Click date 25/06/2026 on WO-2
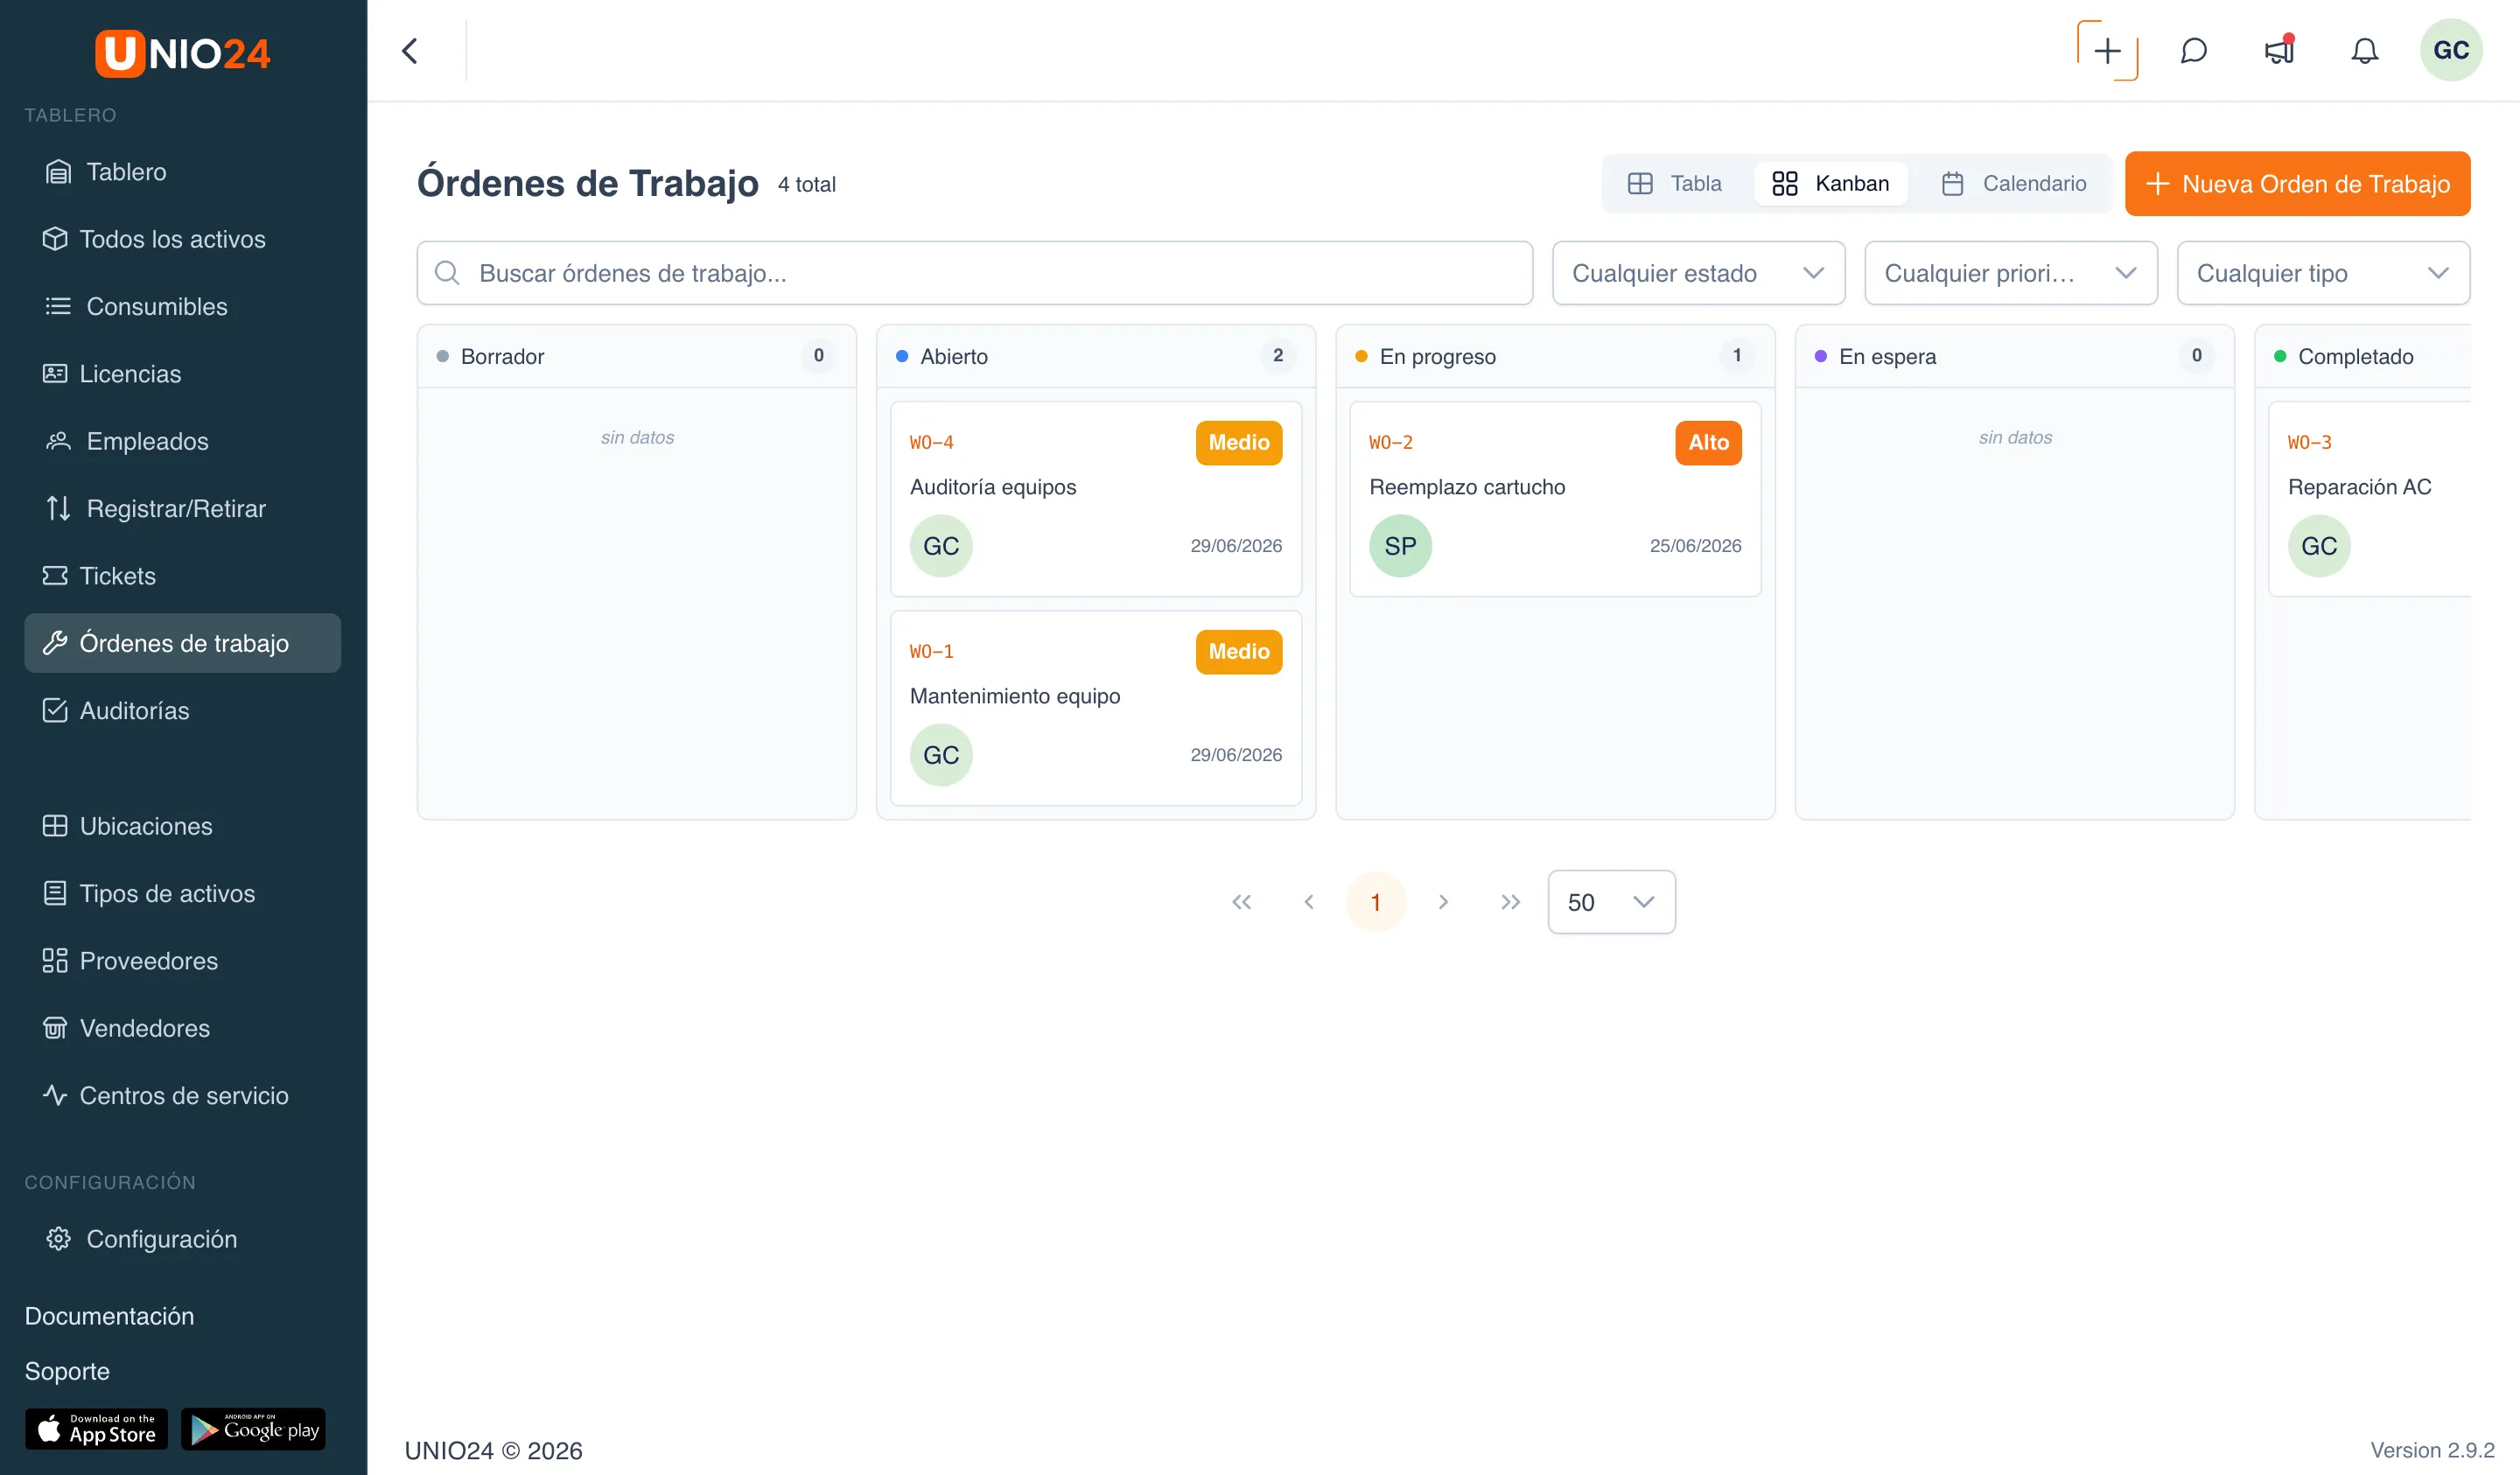2520x1475 pixels. point(1695,546)
